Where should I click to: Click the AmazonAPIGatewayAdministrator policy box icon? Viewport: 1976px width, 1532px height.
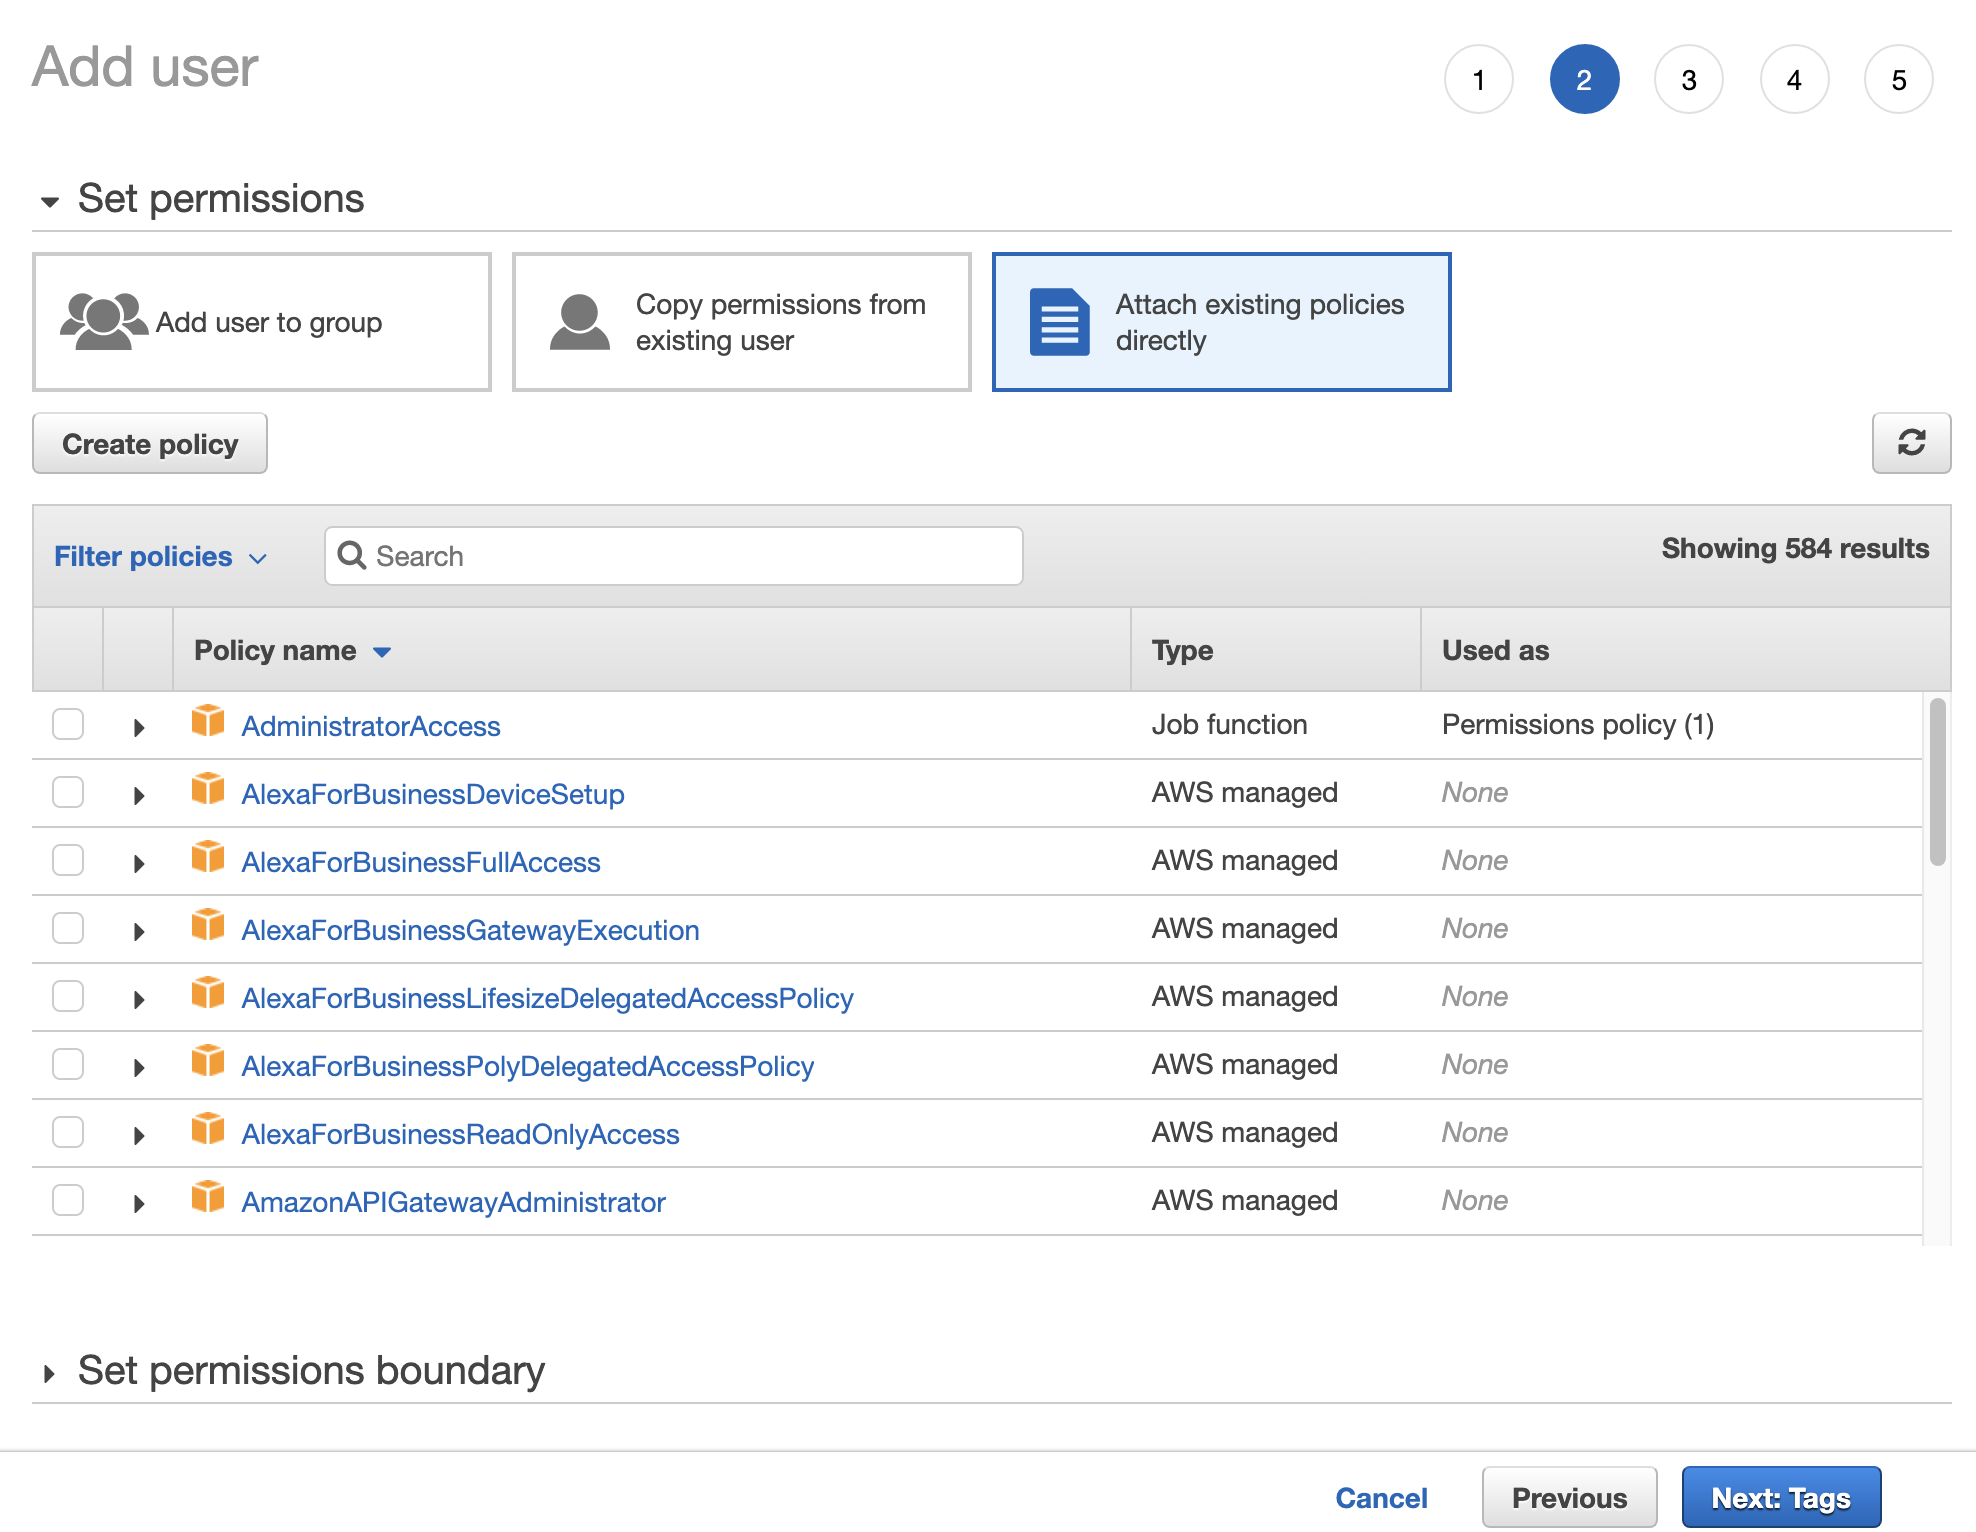pyautogui.click(x=208, y=1197)
